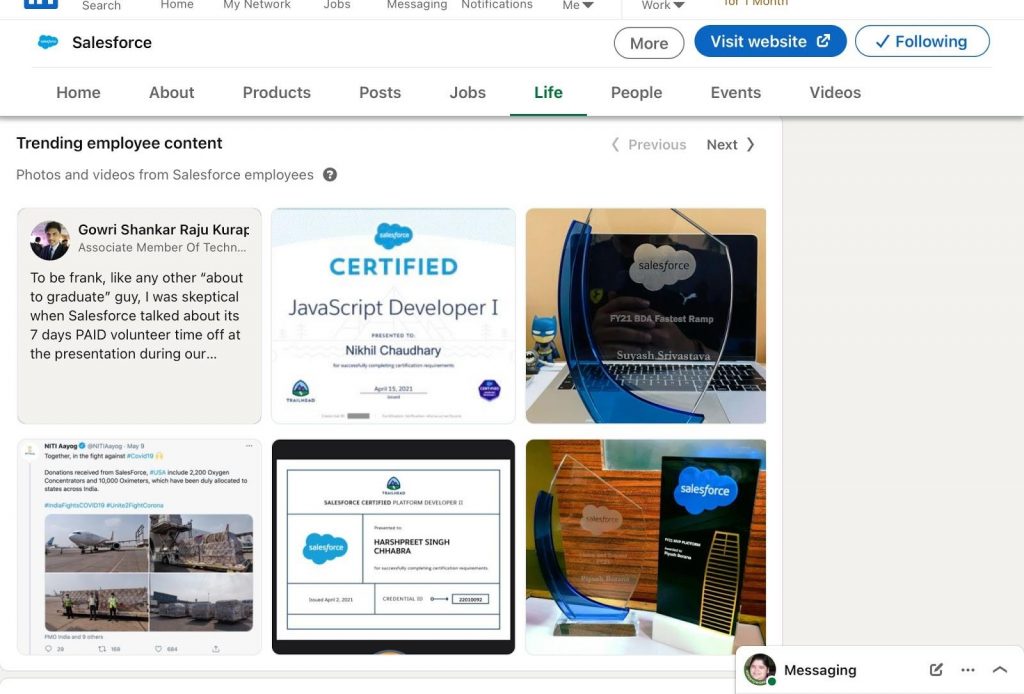Switch to the People tab
The width and height of the screenshot is (1024, 694).
(x=637, y=93)
